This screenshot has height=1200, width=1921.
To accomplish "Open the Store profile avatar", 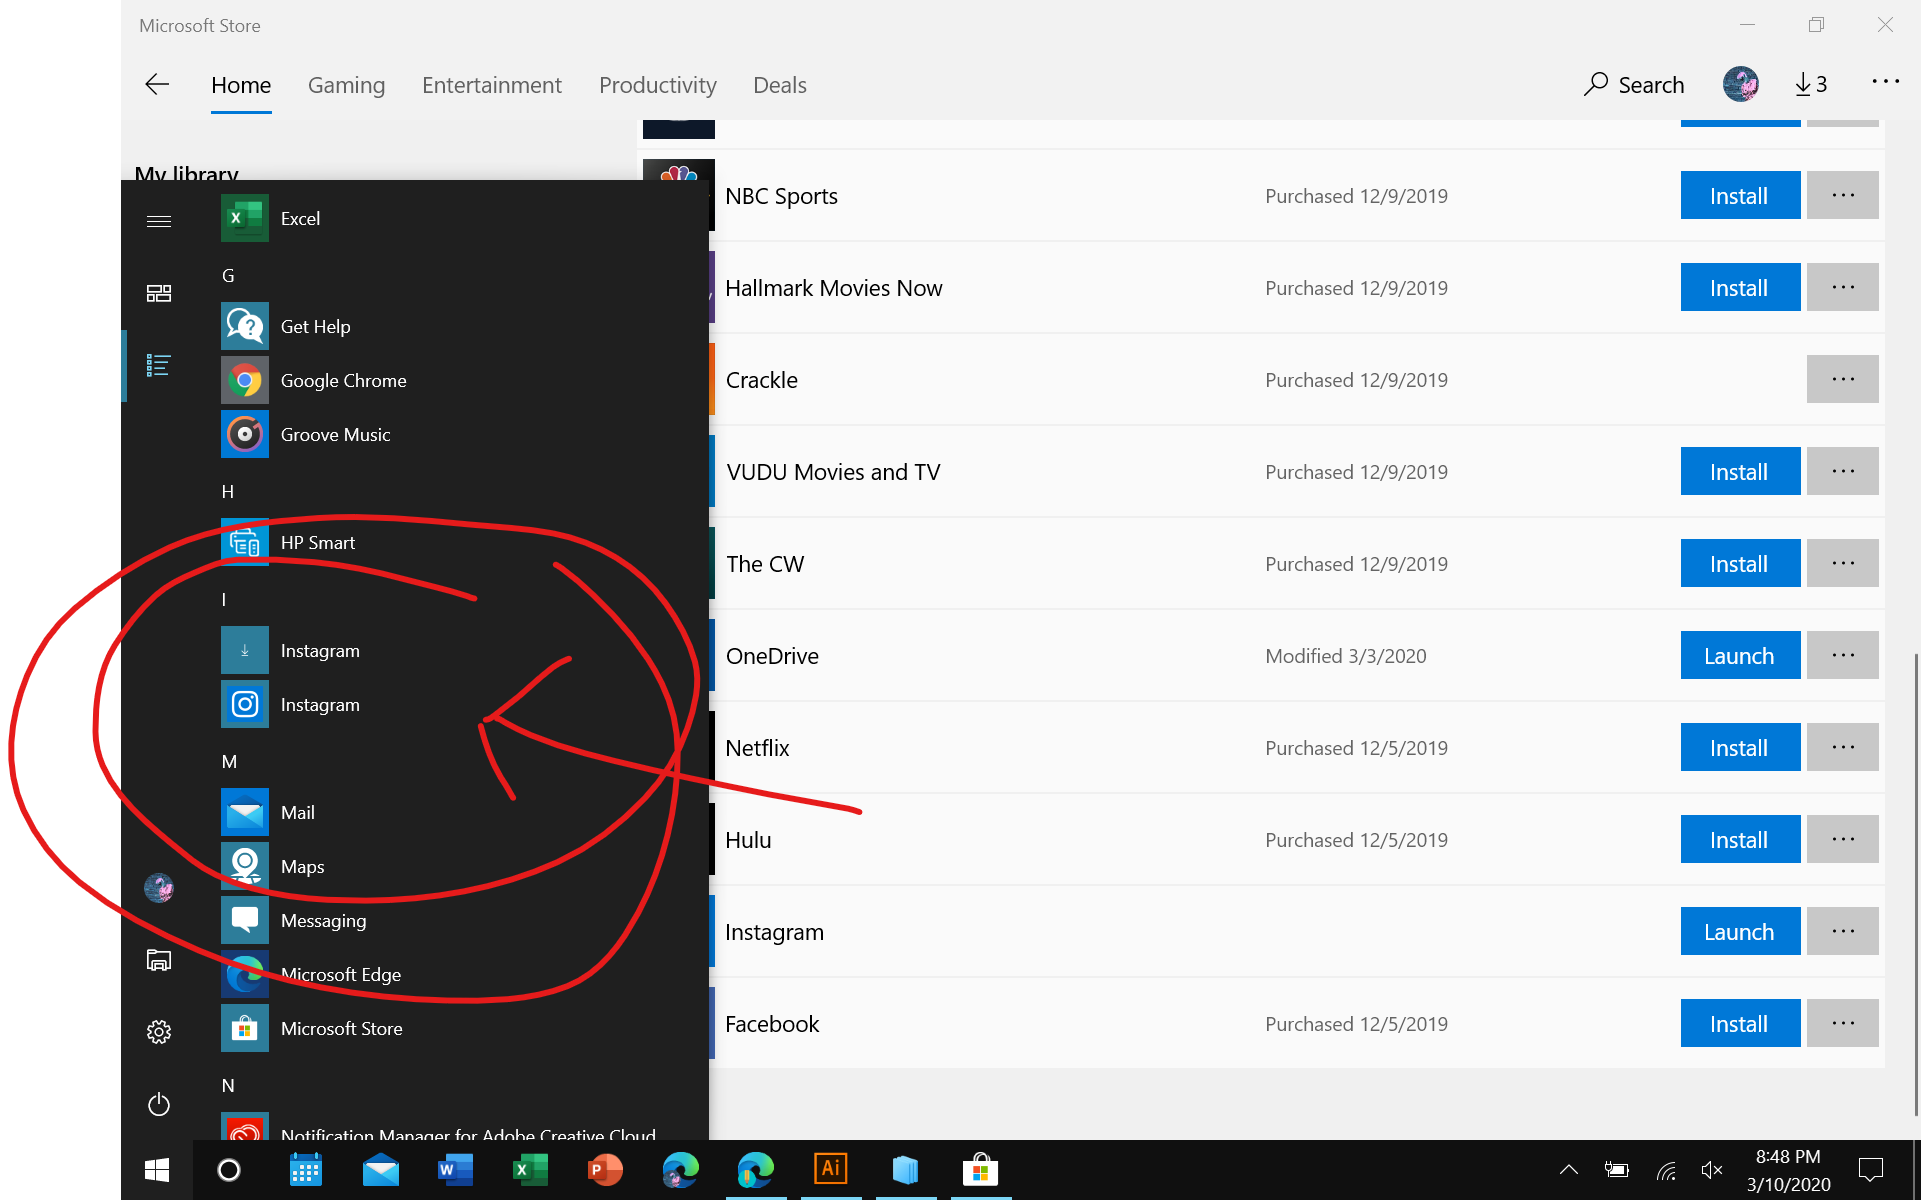I will pyautogui.click(x=1741, y=84).
